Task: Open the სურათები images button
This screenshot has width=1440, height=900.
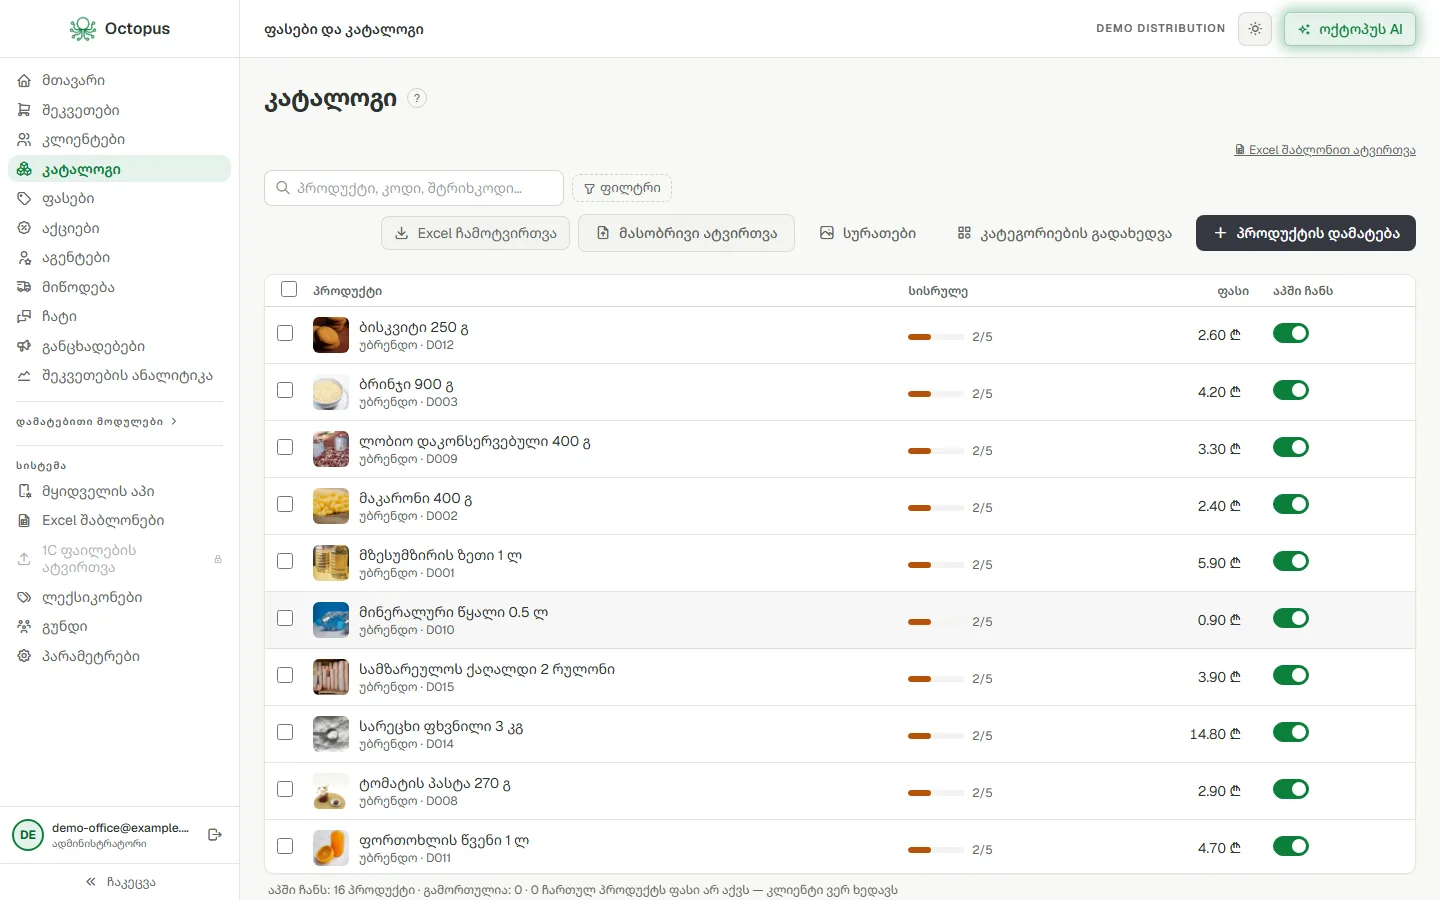Action: click(868, 233)
